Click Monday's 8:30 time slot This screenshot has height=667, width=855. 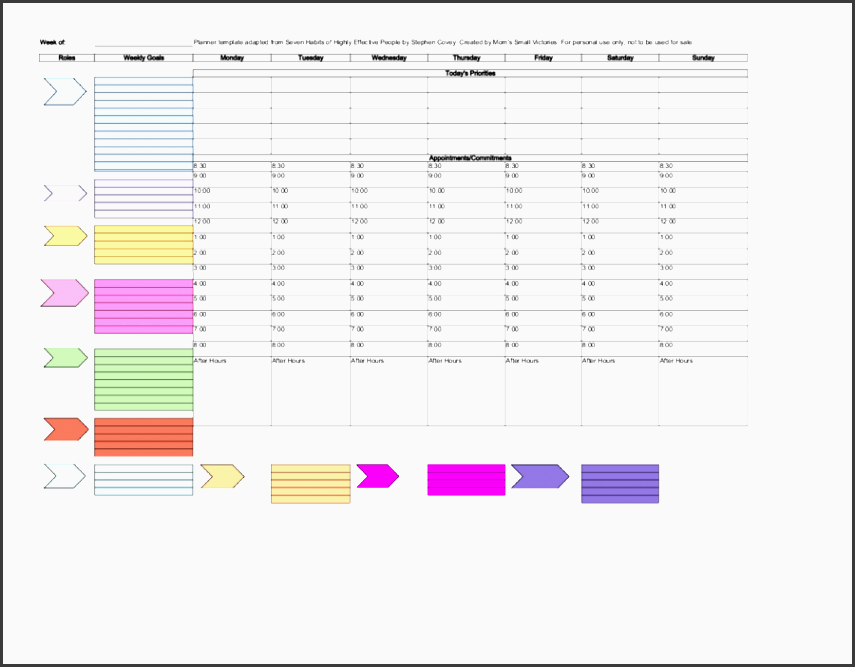tap(232, 166)
